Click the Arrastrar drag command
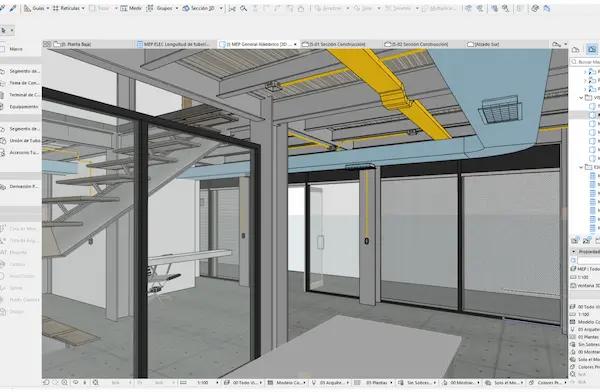The image size is (600, 392). point(328,8)
